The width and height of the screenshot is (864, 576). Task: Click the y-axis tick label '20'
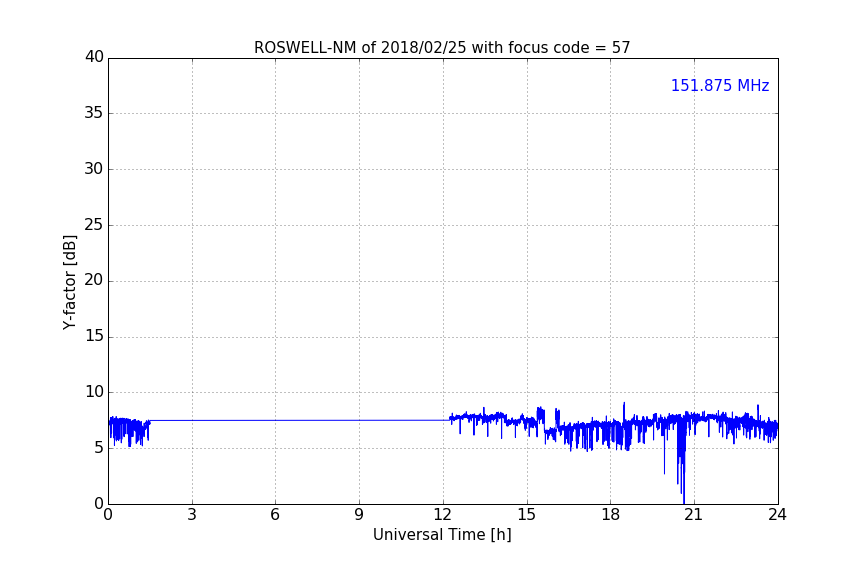tap(94, 280)
